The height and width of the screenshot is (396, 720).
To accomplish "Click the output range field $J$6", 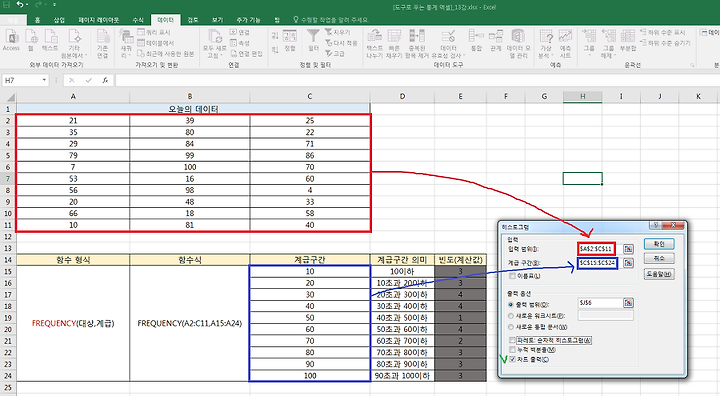I will [600, 303].
